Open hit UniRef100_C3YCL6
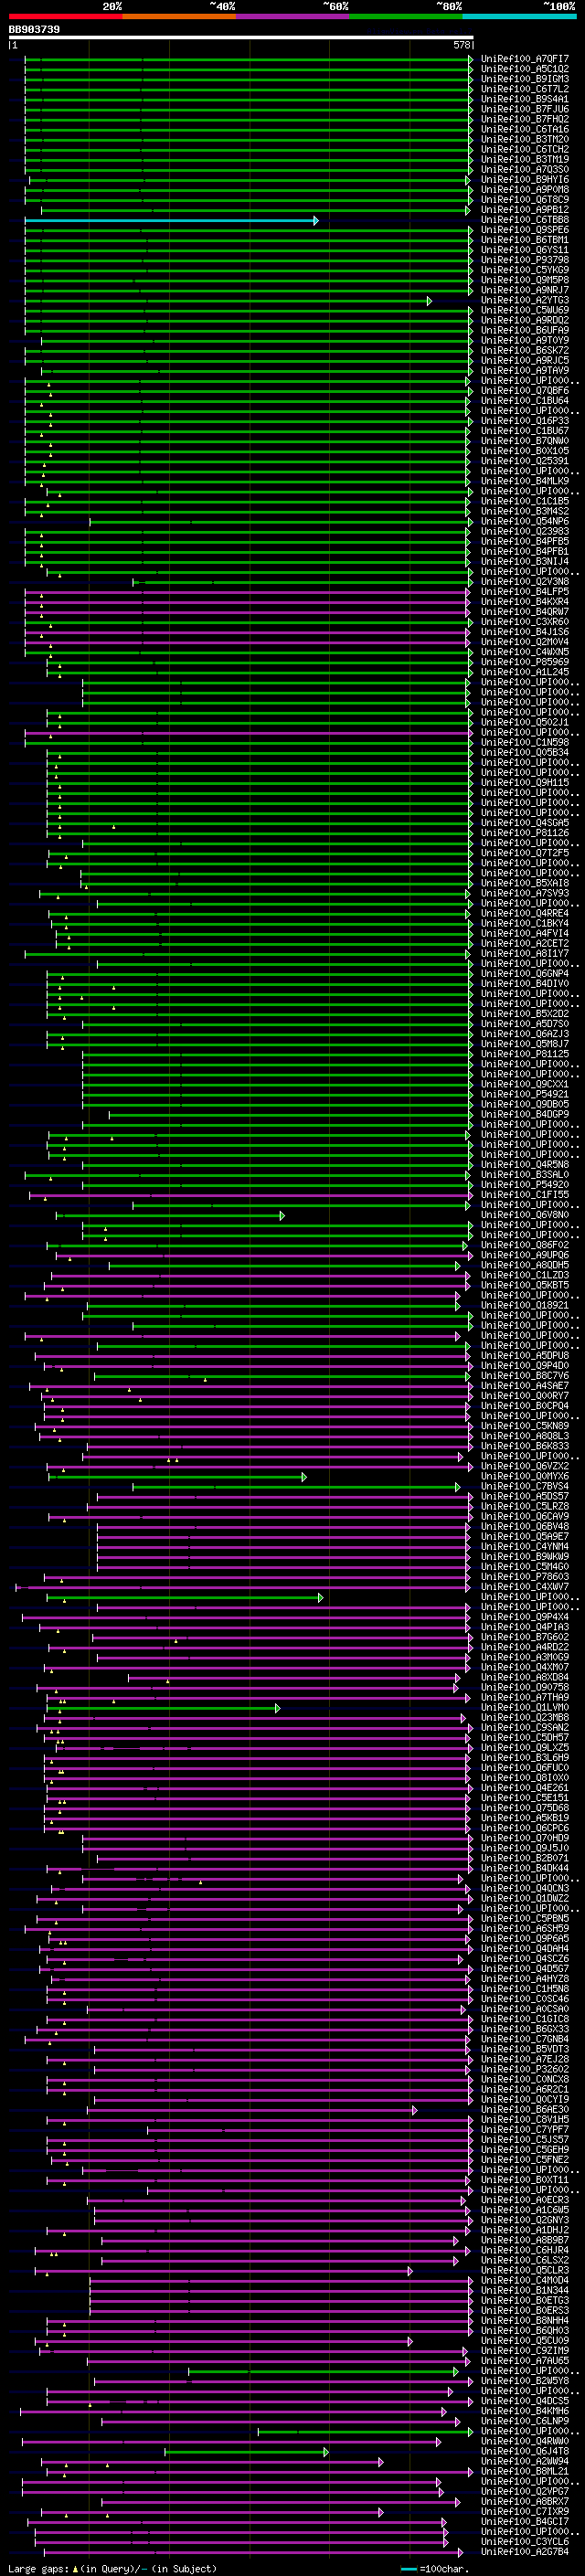Screen dimensions: 585x2576 (x=525, y=2541)
